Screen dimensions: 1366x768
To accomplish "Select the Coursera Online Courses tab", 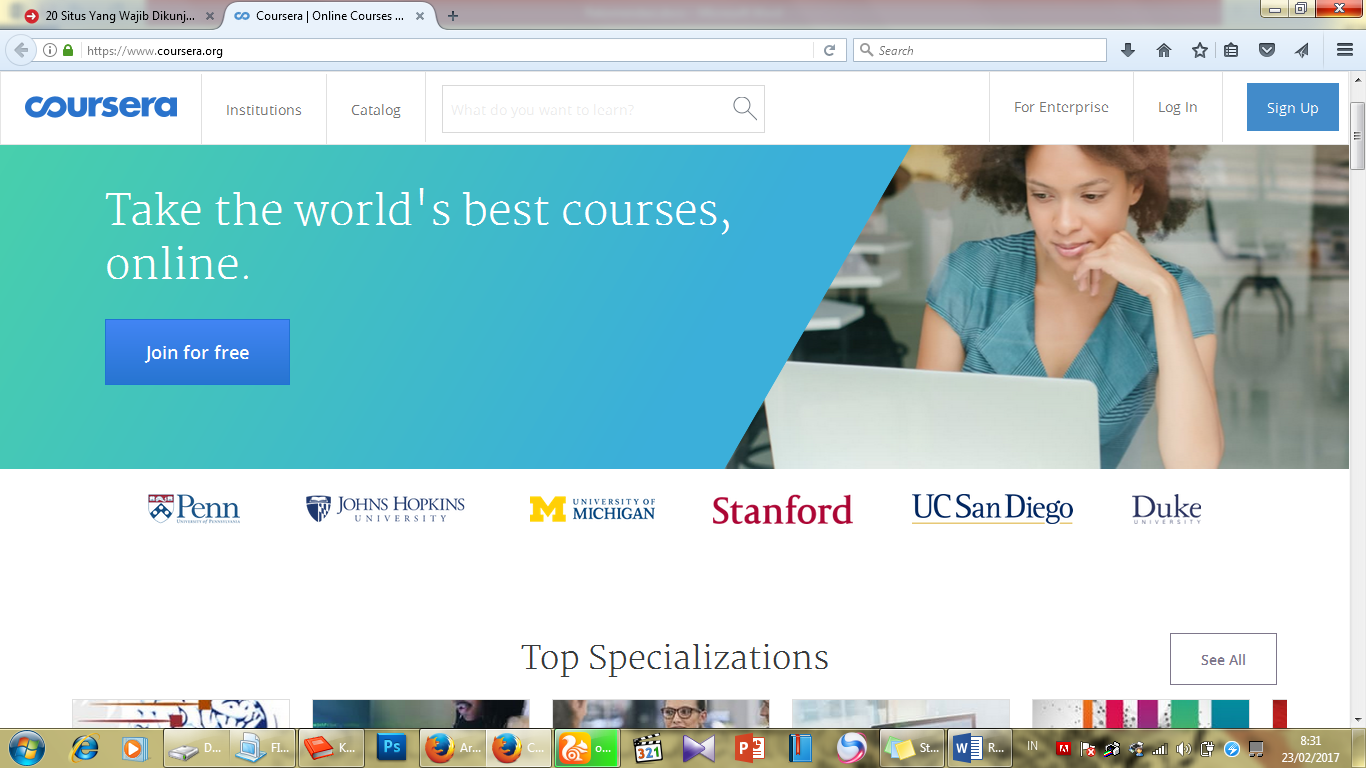I will coord(330,16).
